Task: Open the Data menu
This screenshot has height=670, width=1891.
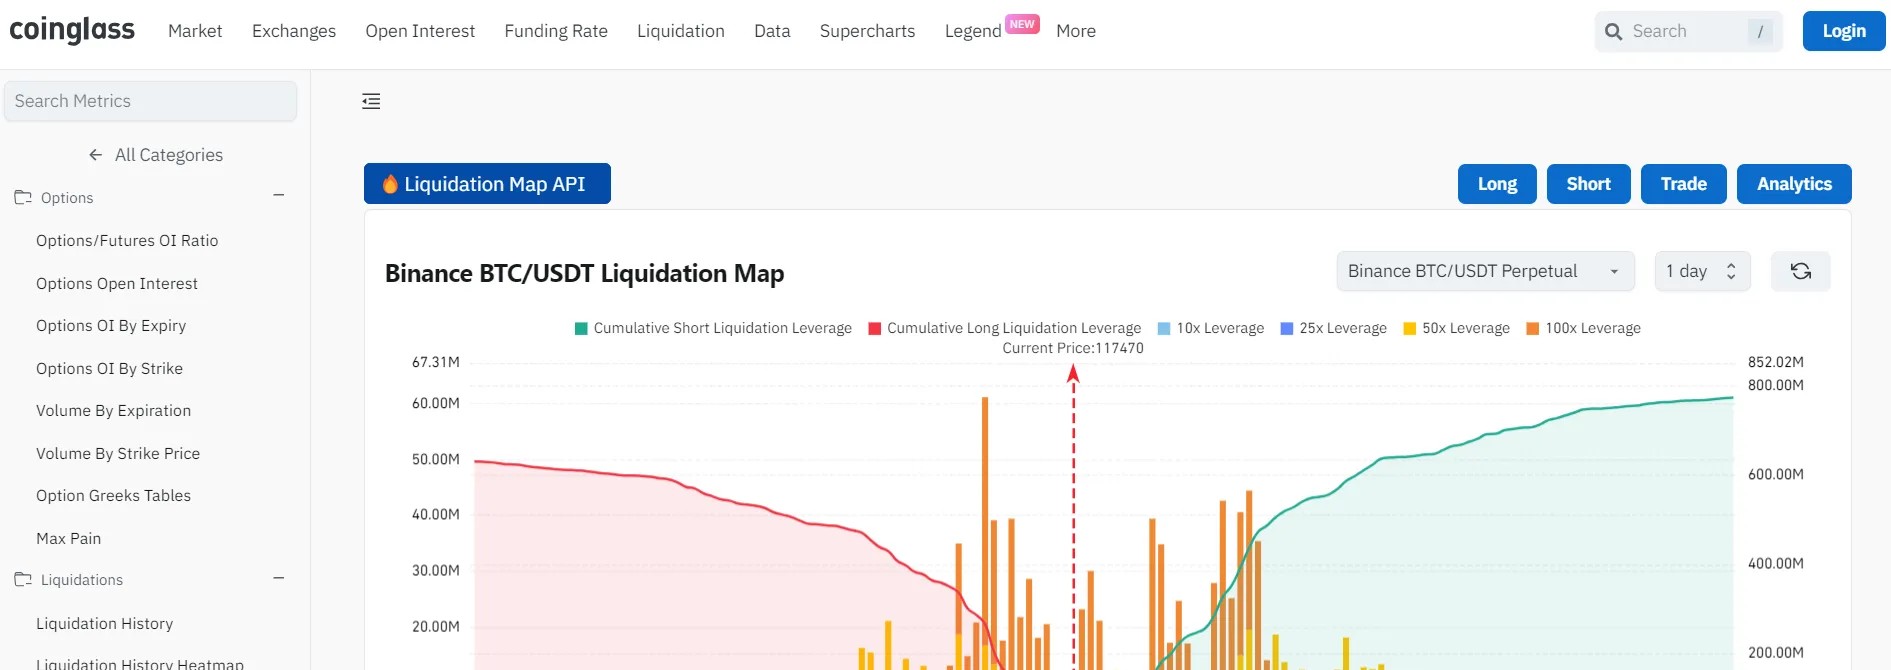Action: [x=772, y=31]
